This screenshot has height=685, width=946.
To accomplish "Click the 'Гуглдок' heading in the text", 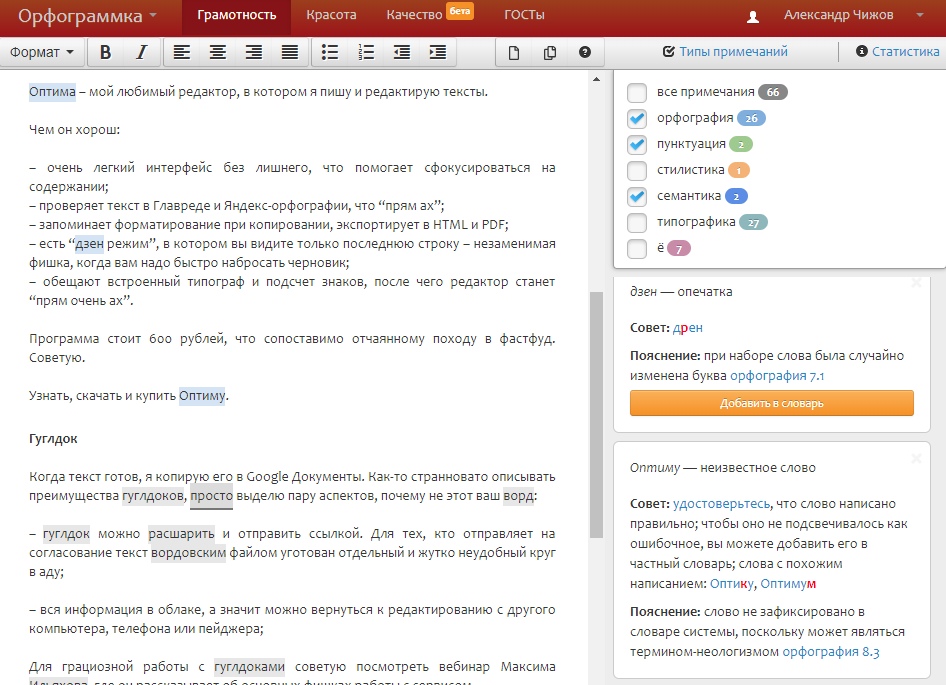I will pyautogui.click(x=53, y=439).
